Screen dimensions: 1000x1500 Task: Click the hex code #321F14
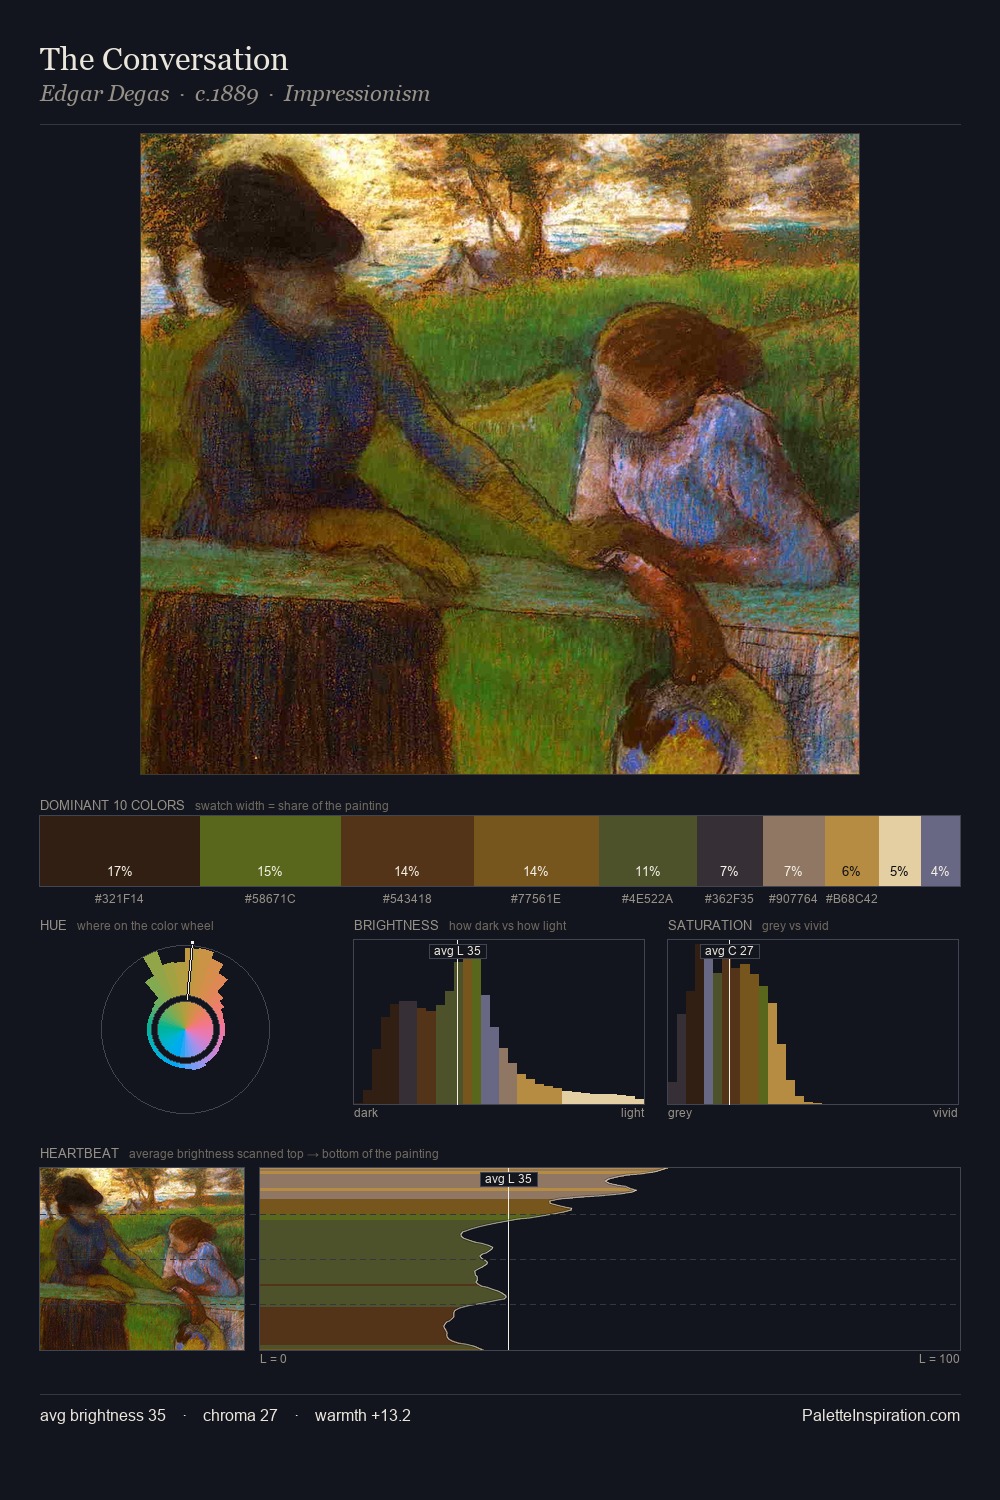pyautogui.click(x=119, y=899)
